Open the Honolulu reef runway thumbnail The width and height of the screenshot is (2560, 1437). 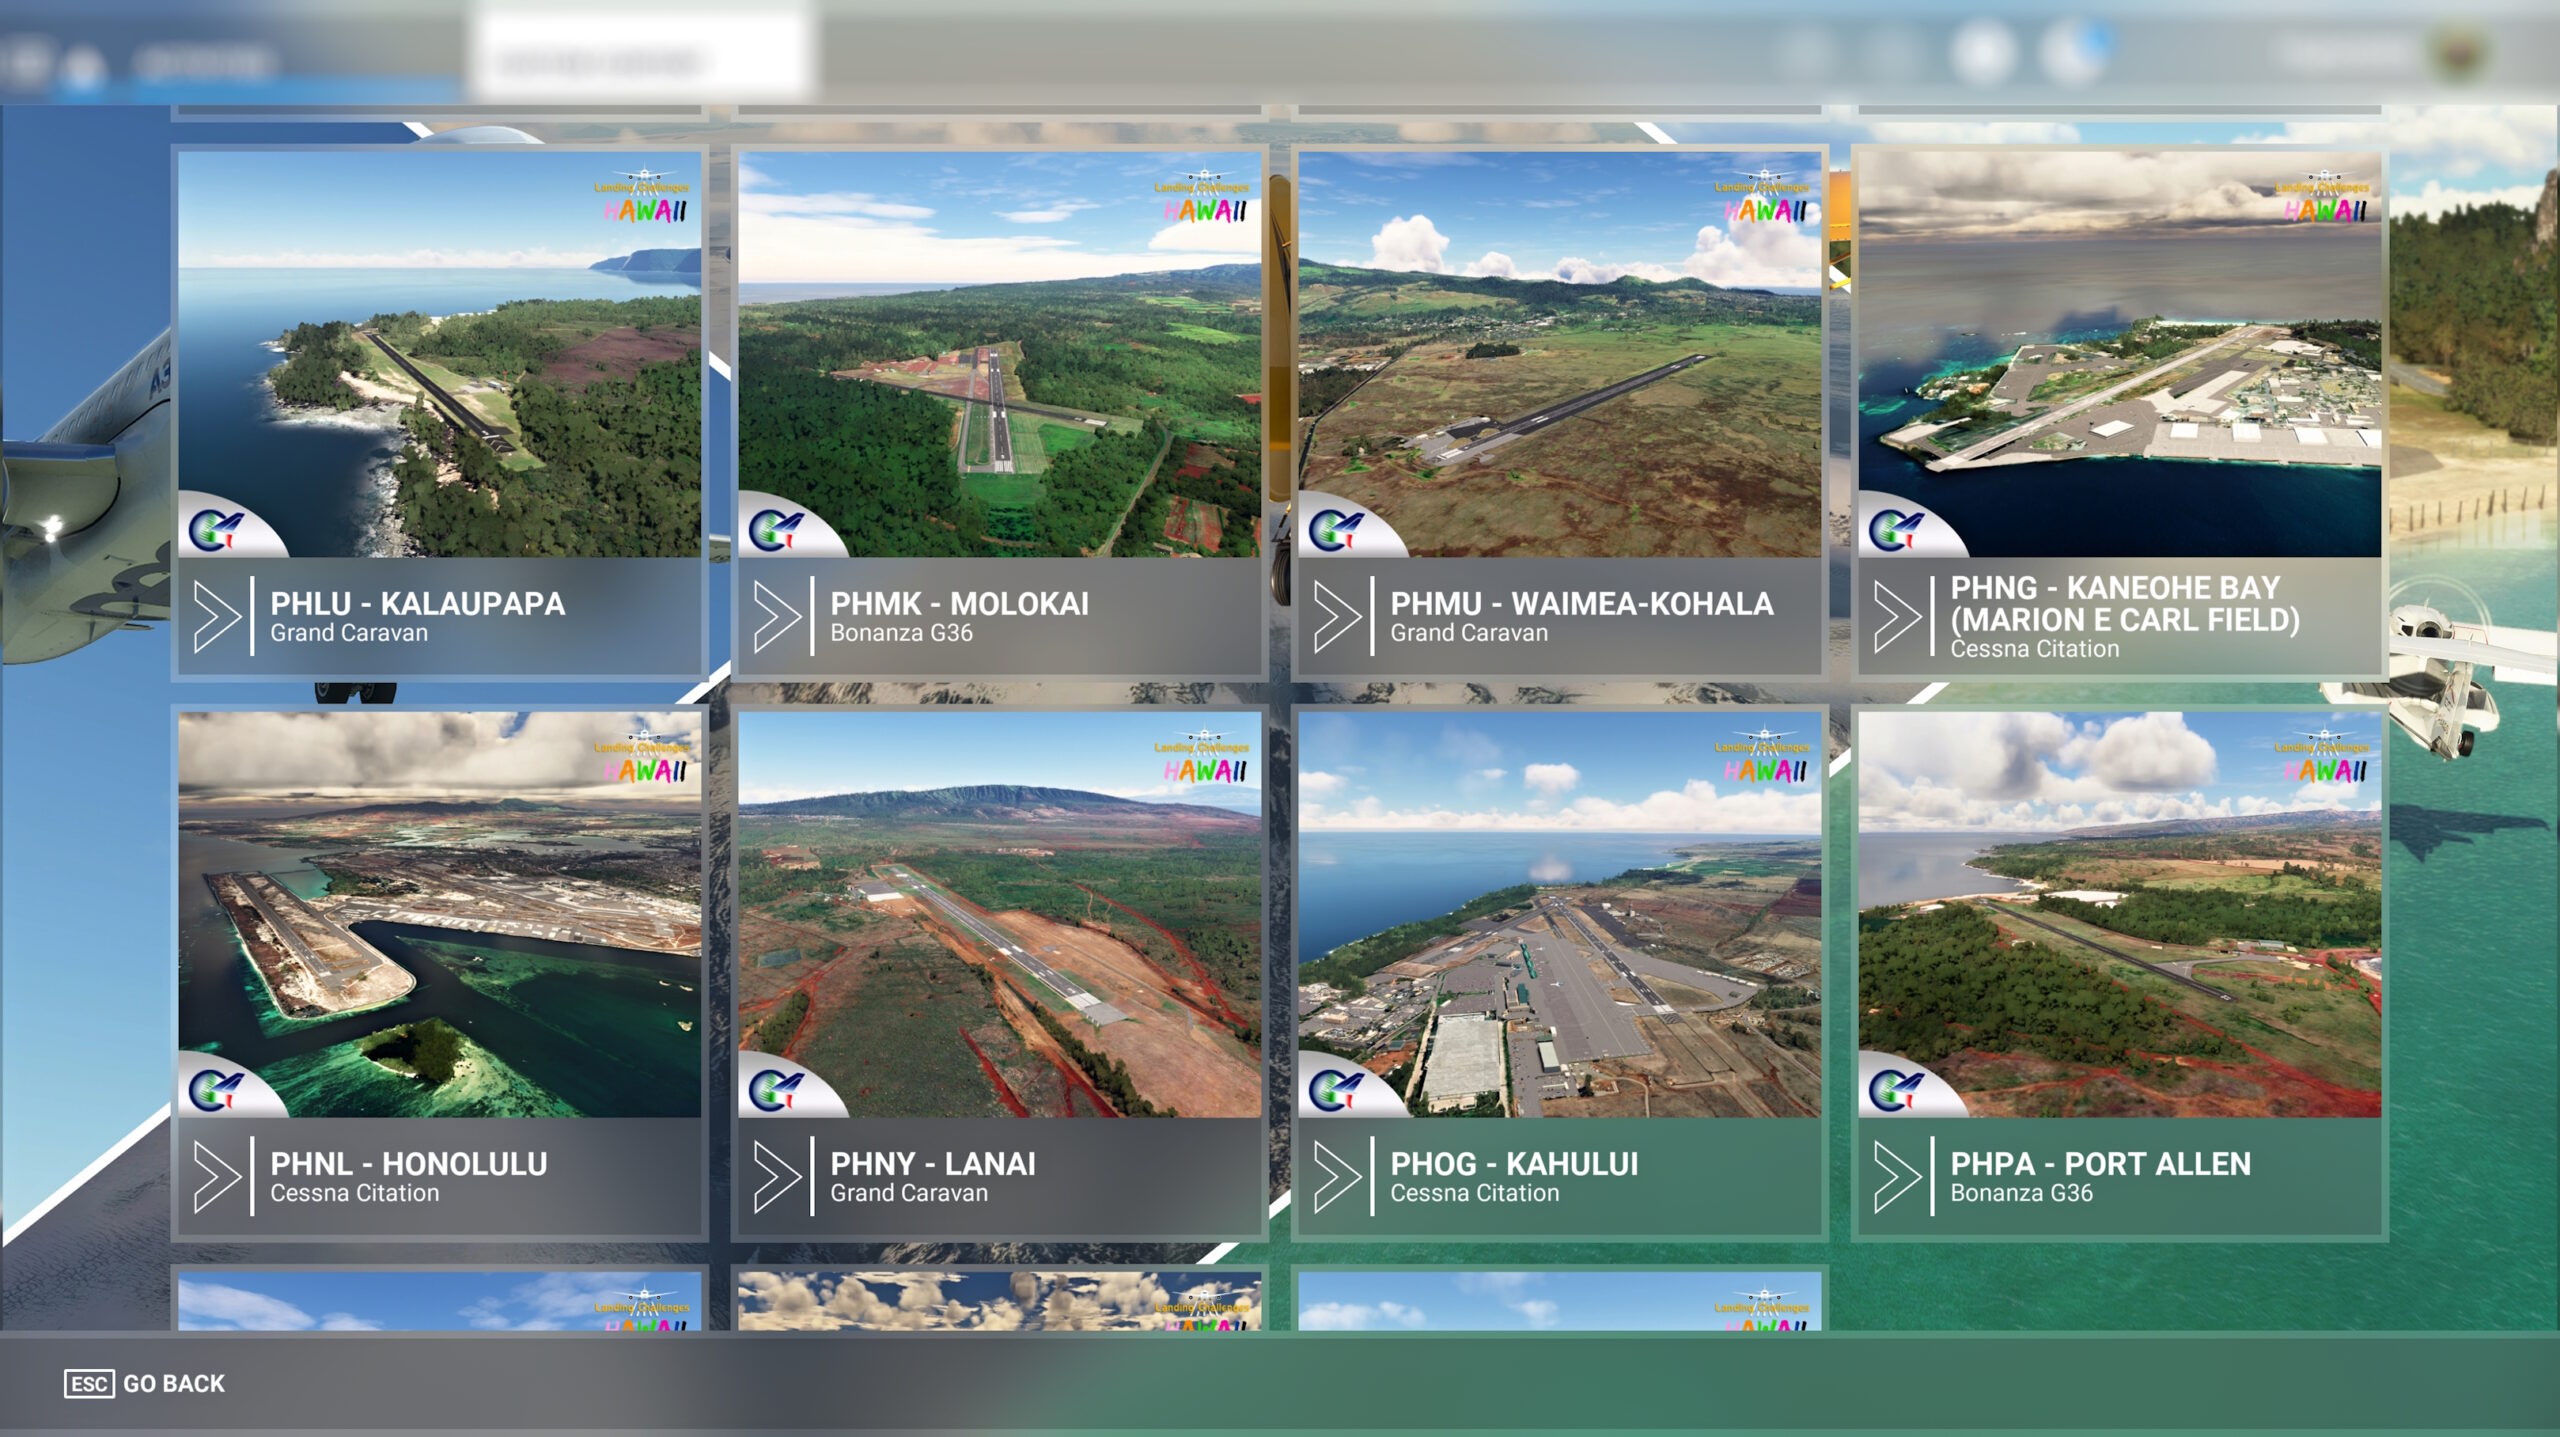[x=440, y=914]
